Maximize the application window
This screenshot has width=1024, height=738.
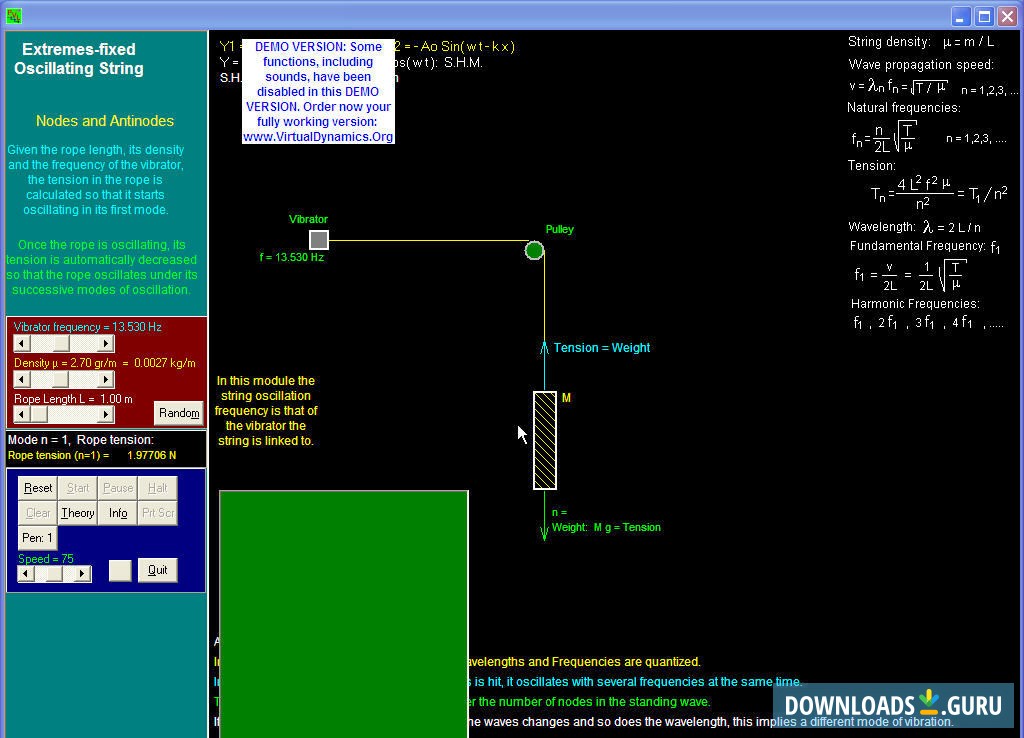(x=984, y=16)
